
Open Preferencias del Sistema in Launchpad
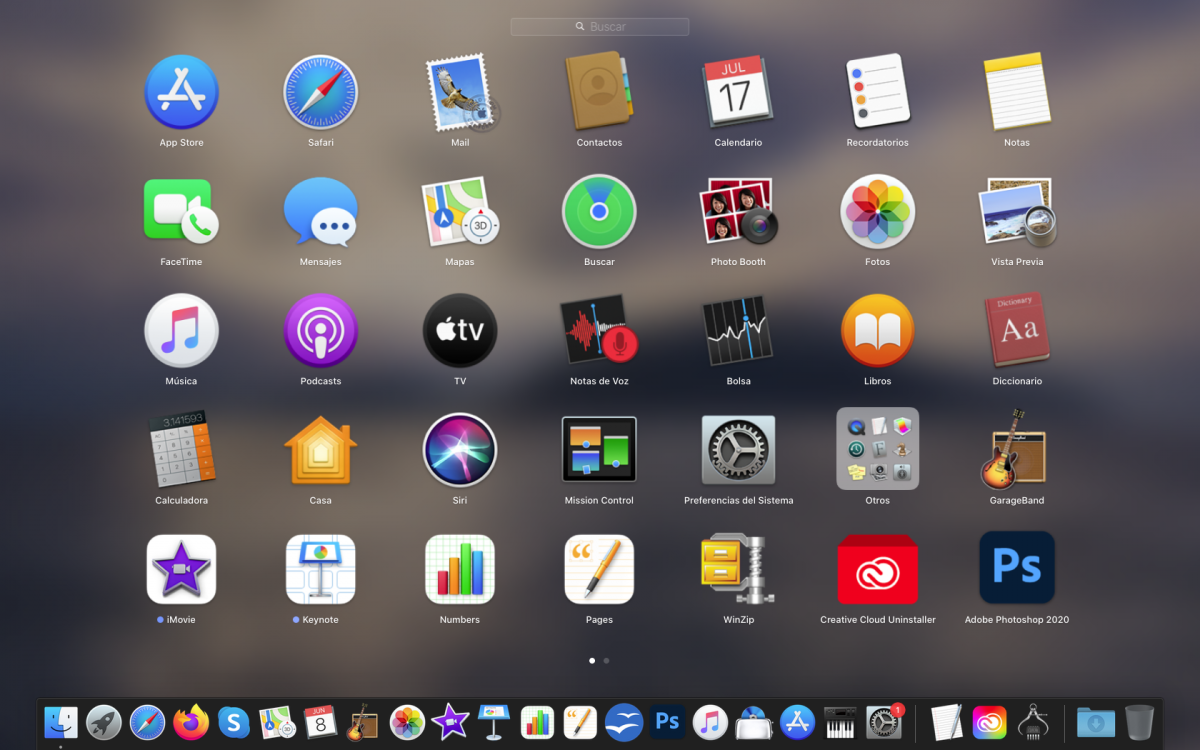[738, 449]
